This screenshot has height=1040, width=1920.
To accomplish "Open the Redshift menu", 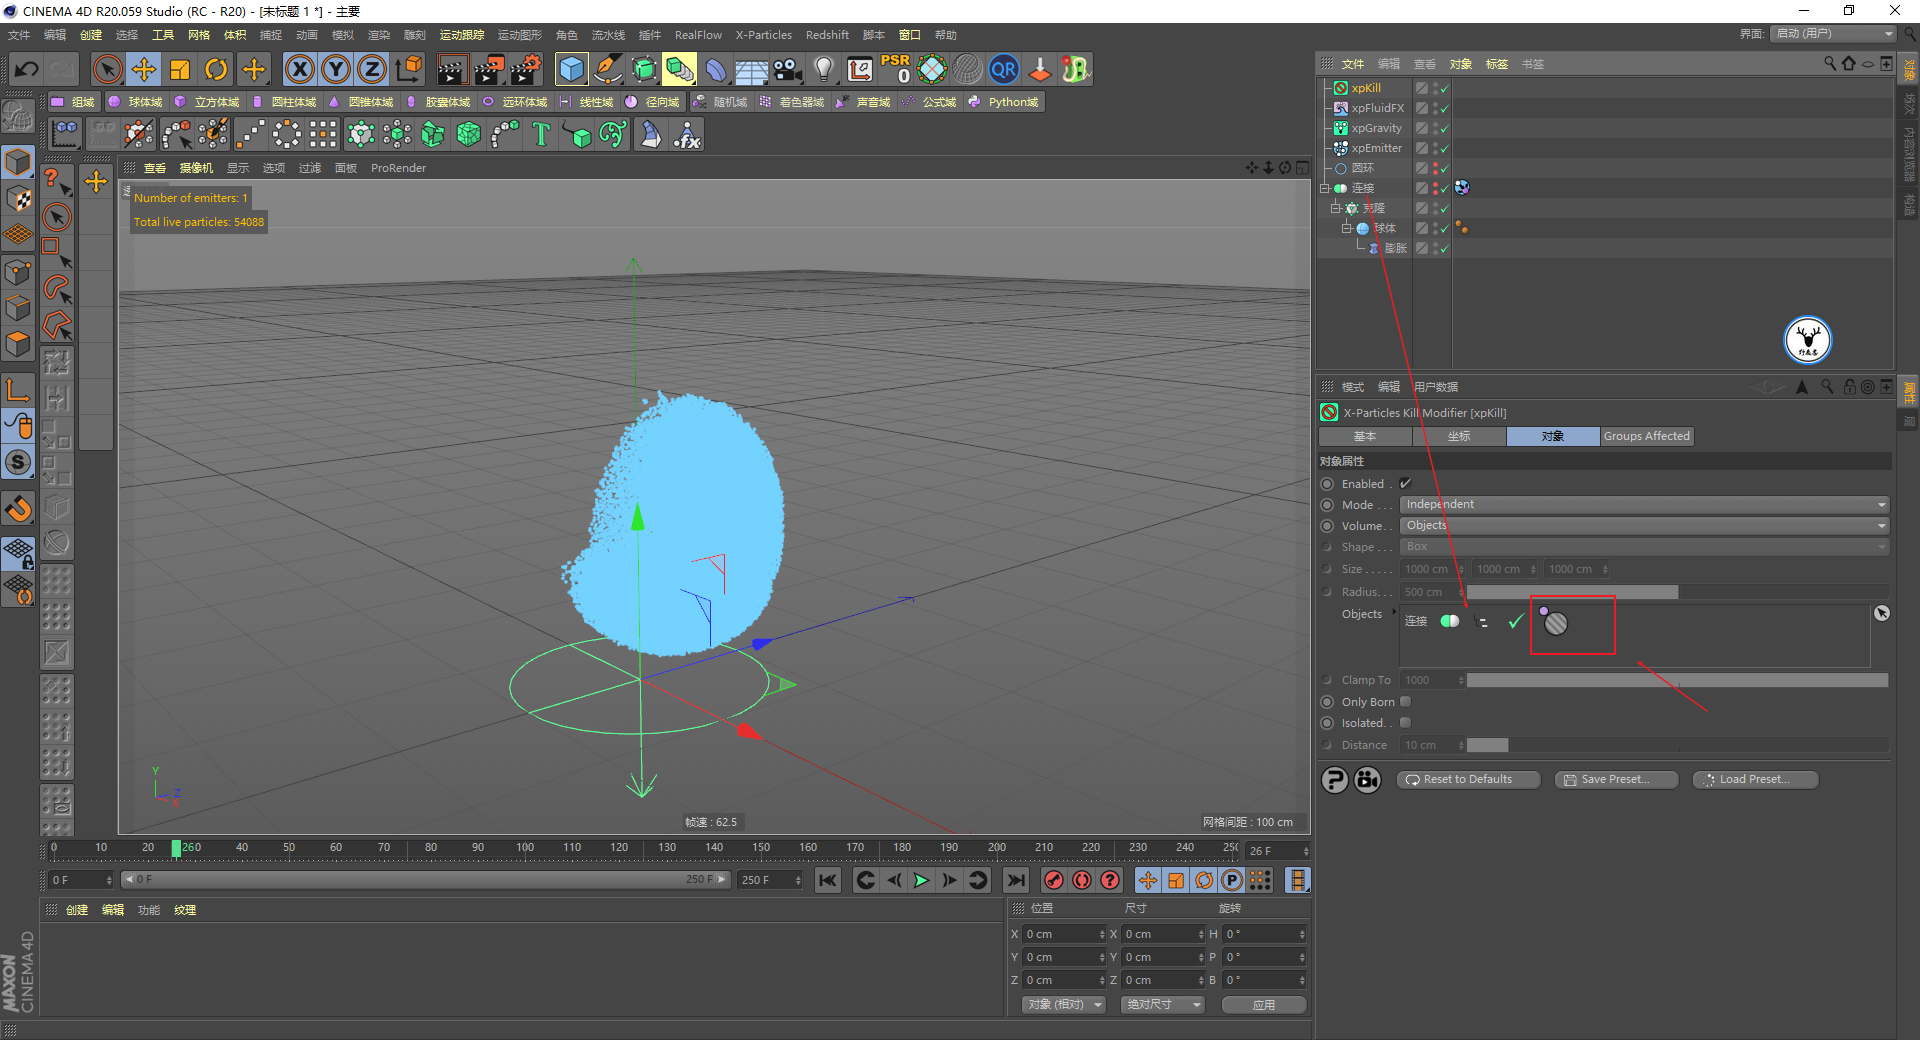I will point(827,35).
